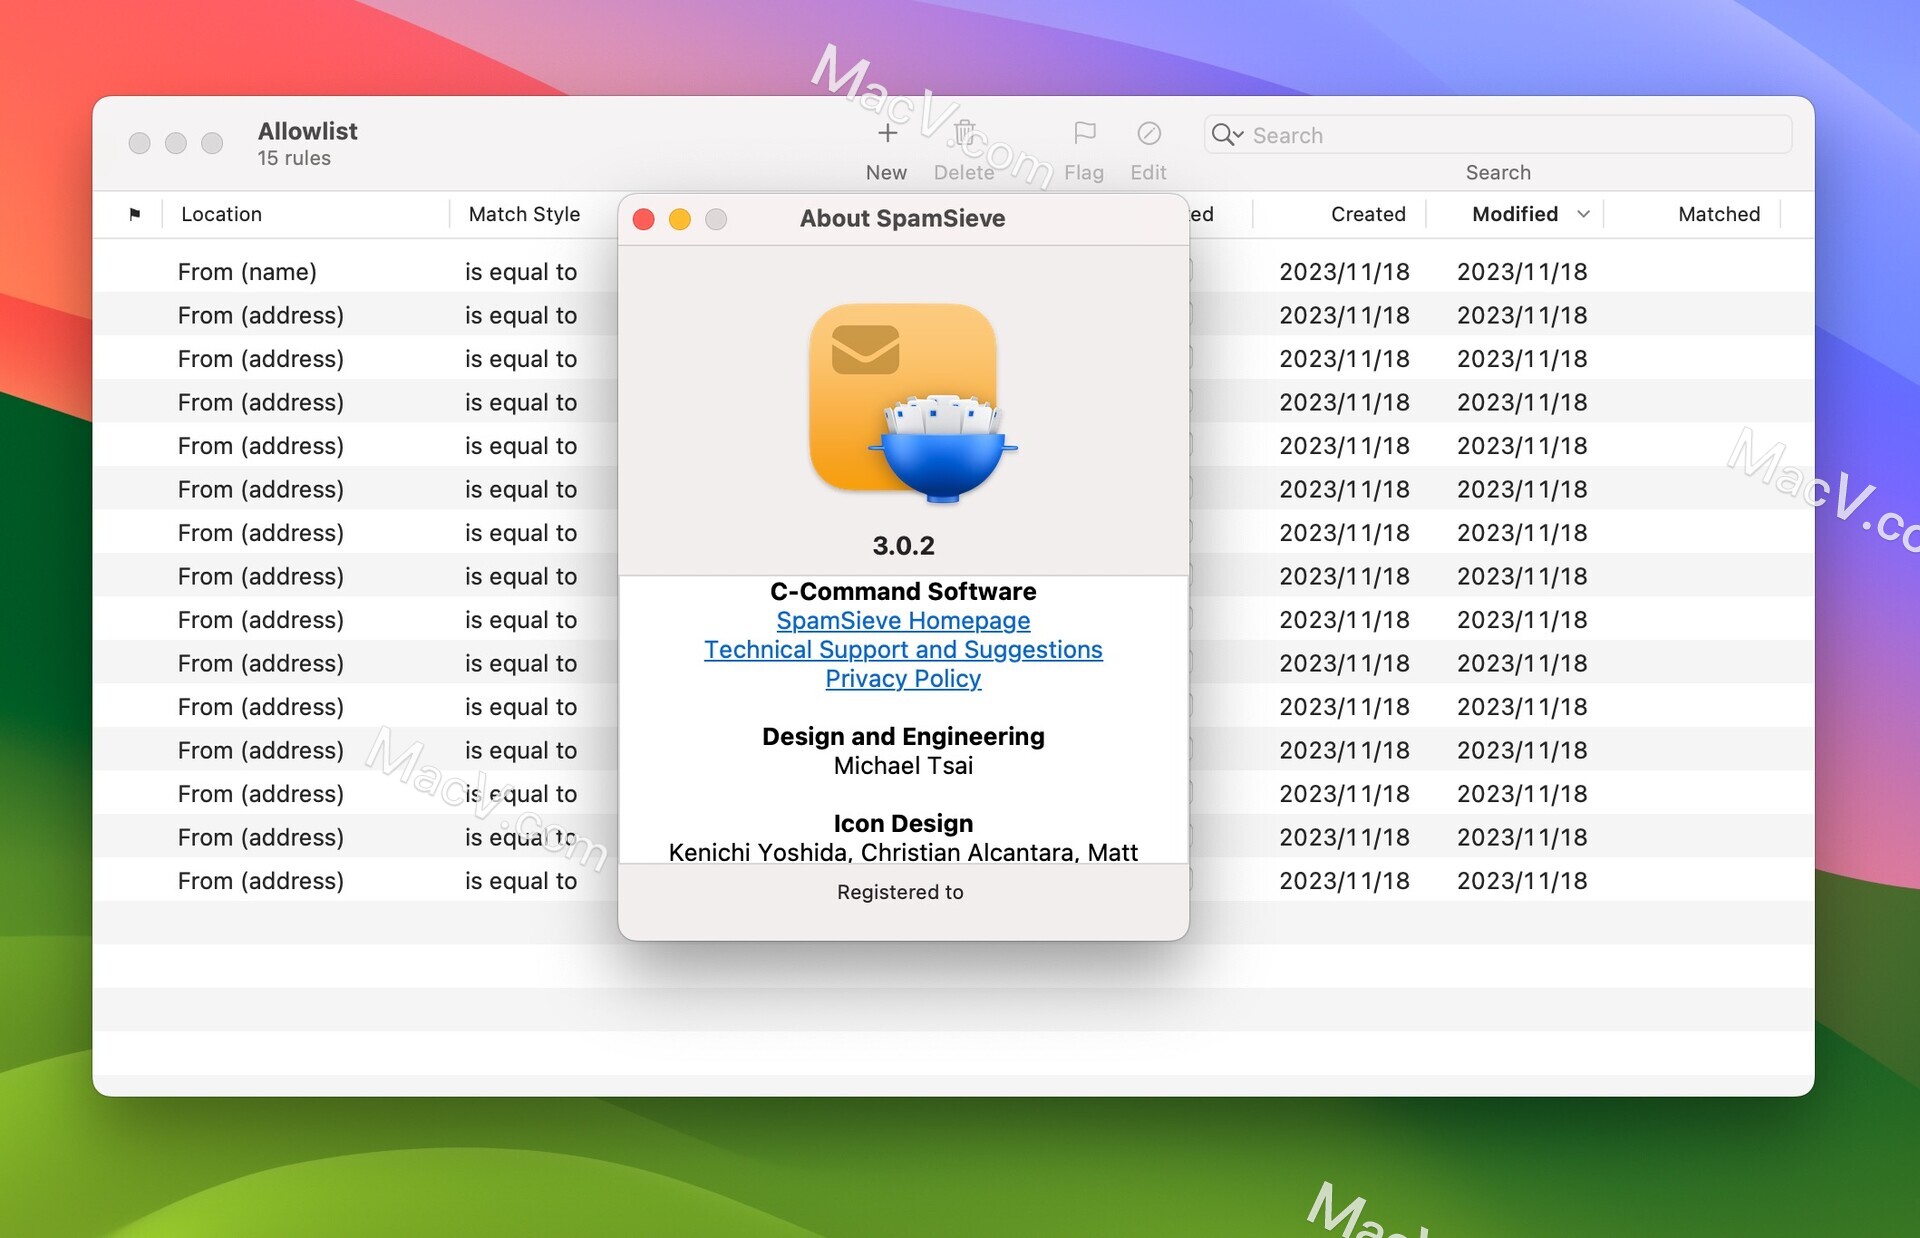The image size is (1920, 1238).
Task: Focus the Search input field
Action: coord(1498,134)
